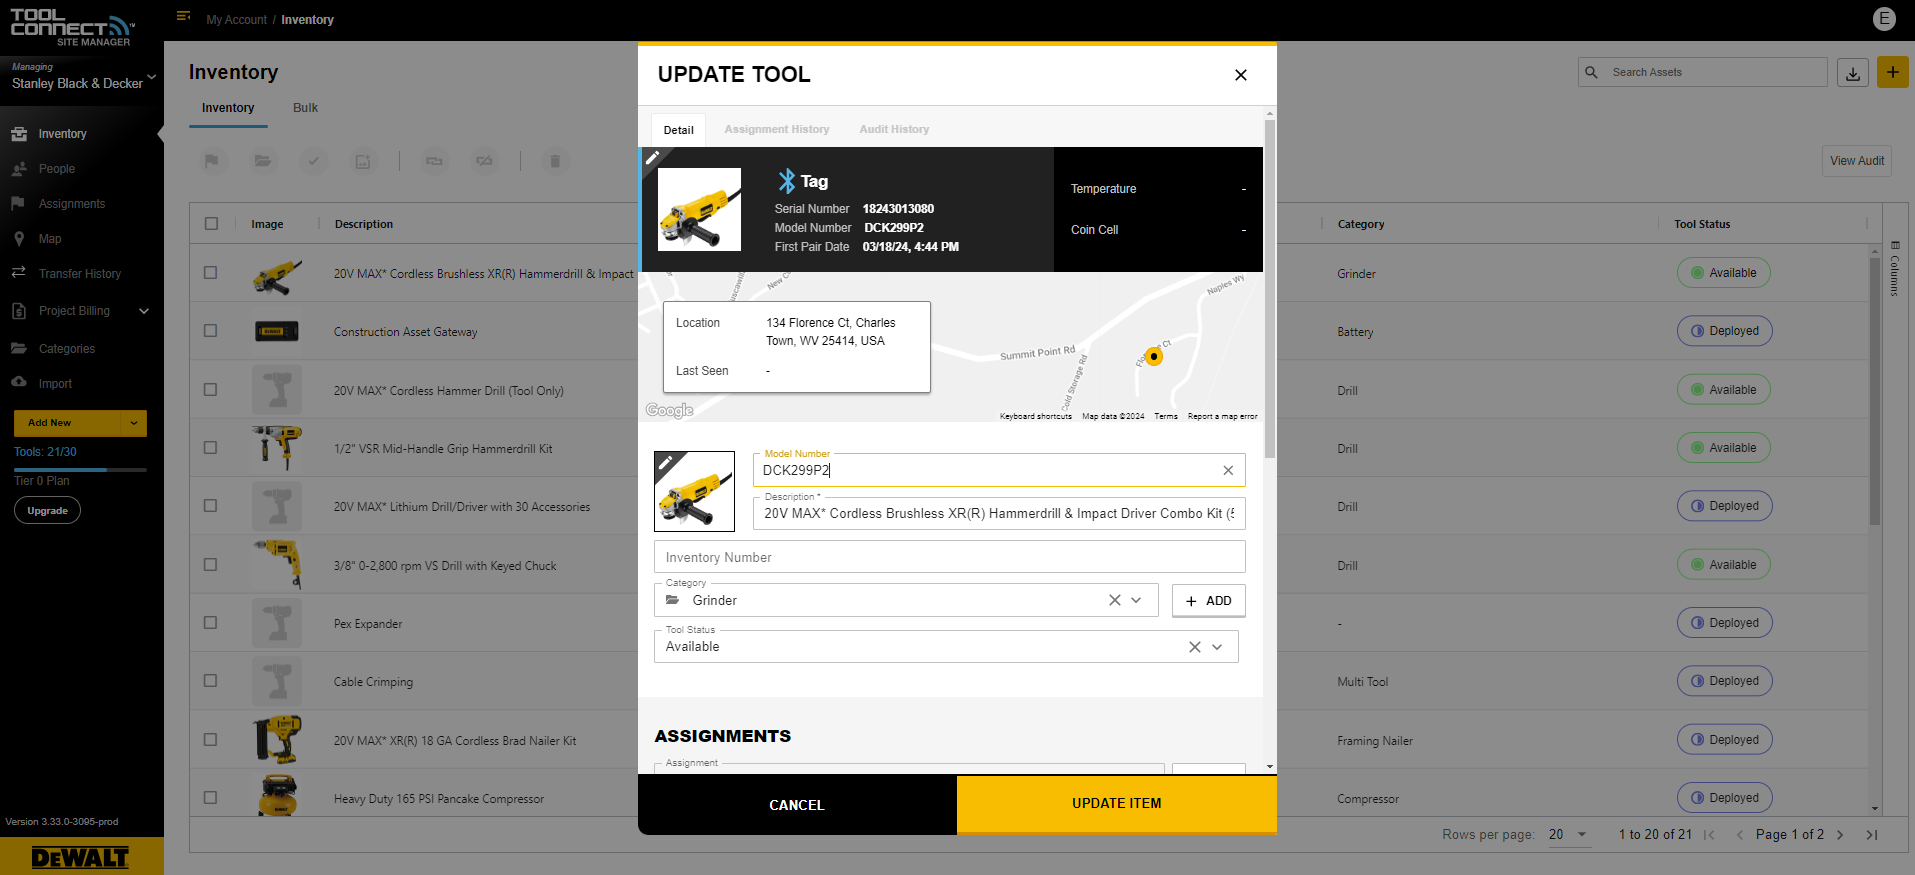Click into the Inventory Number field

(949, 557)
